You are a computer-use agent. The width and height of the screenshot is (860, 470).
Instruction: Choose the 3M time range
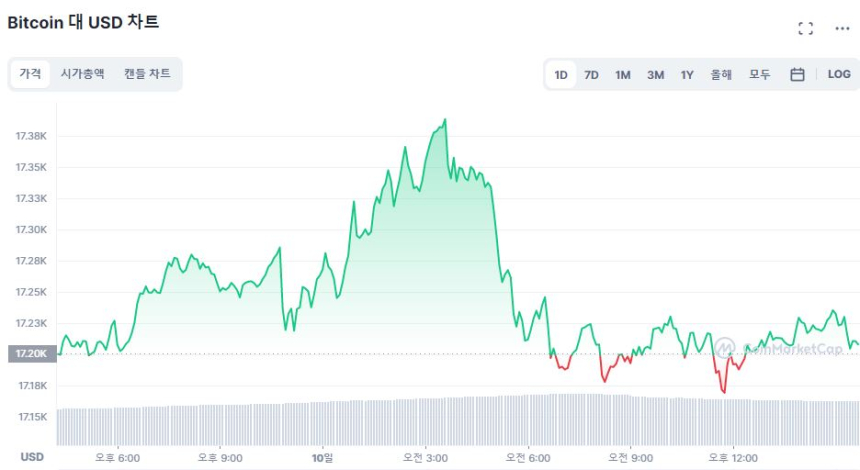tap(655, 74)
